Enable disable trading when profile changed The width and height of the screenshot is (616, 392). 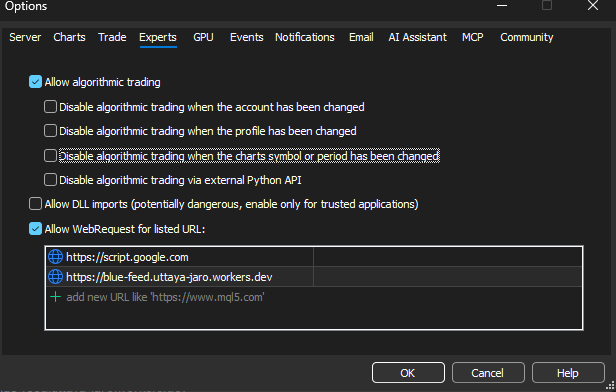point(50,131)
